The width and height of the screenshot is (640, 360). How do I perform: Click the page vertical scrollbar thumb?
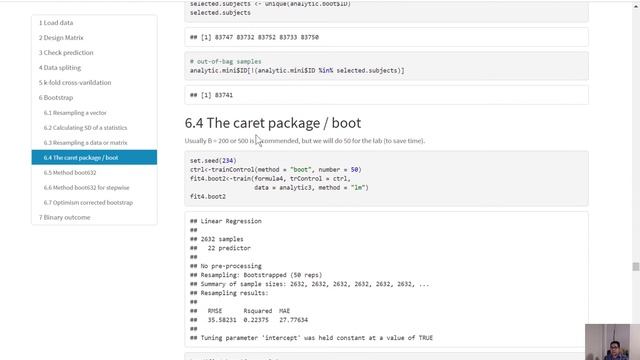(636, 267)
